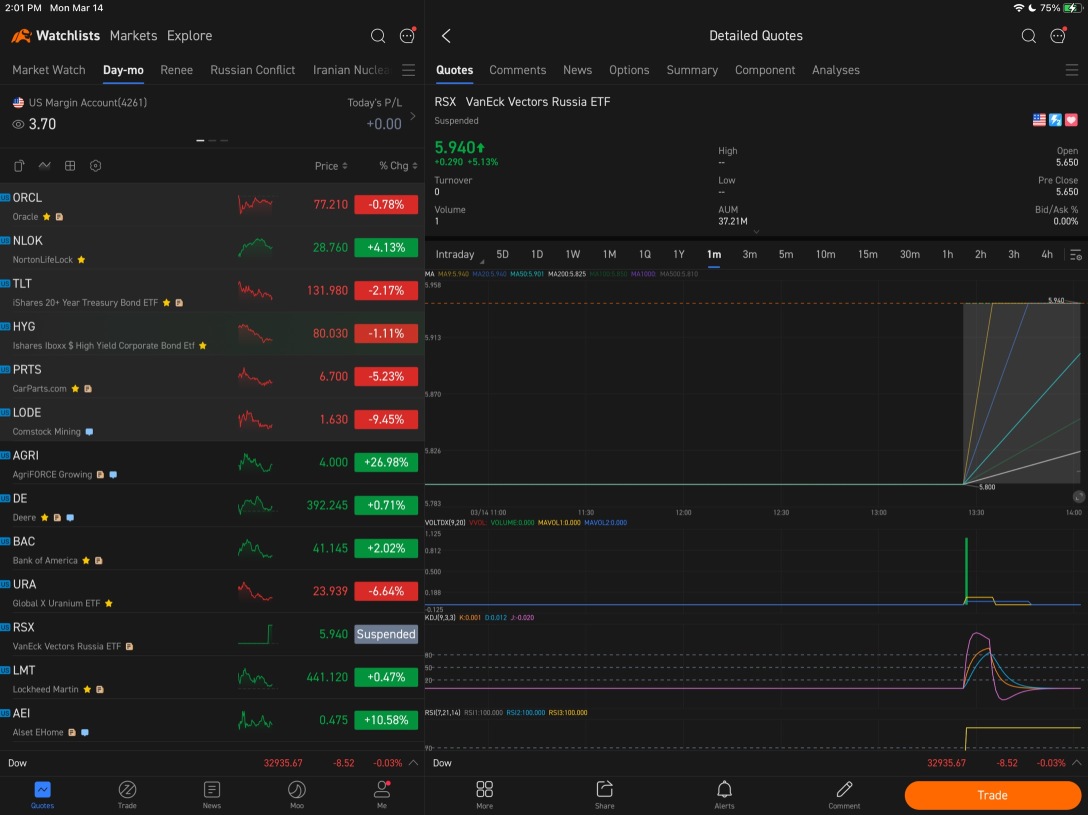The height and width of the screenshot is (815, 1088).
Task: Open the Renee watchlist
Action: [176, 70]
